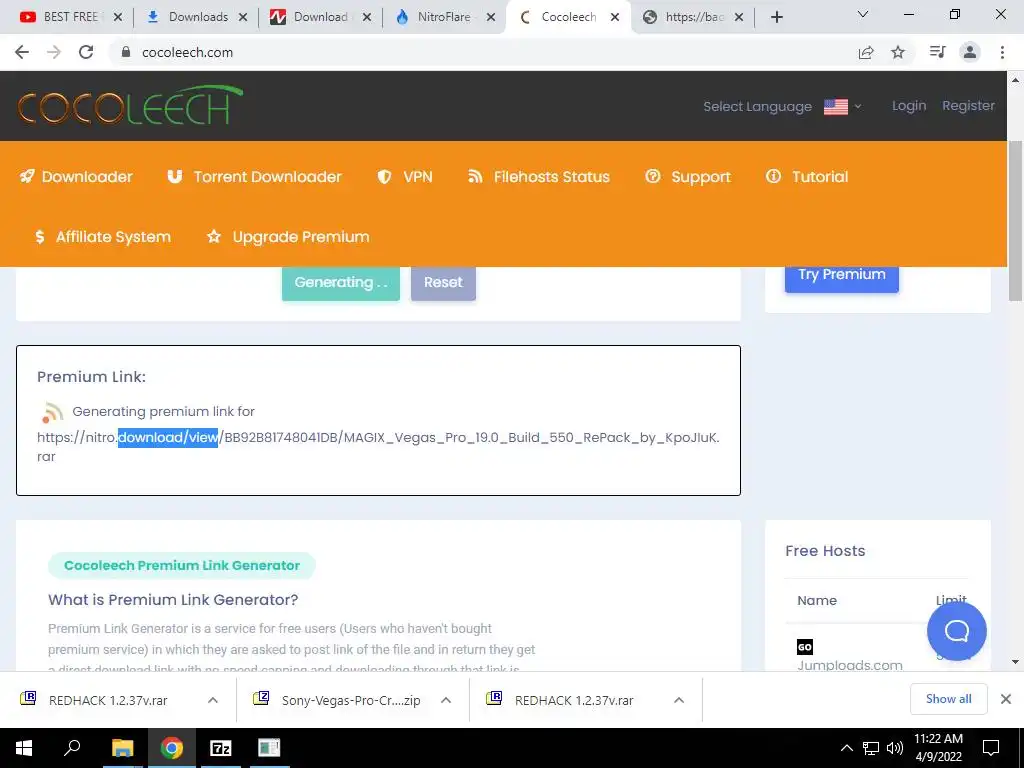Expand the Select Language dropdown
The height and width of the screenshot is (768, 1024).
pyautogui.click(x=782, y=106)
